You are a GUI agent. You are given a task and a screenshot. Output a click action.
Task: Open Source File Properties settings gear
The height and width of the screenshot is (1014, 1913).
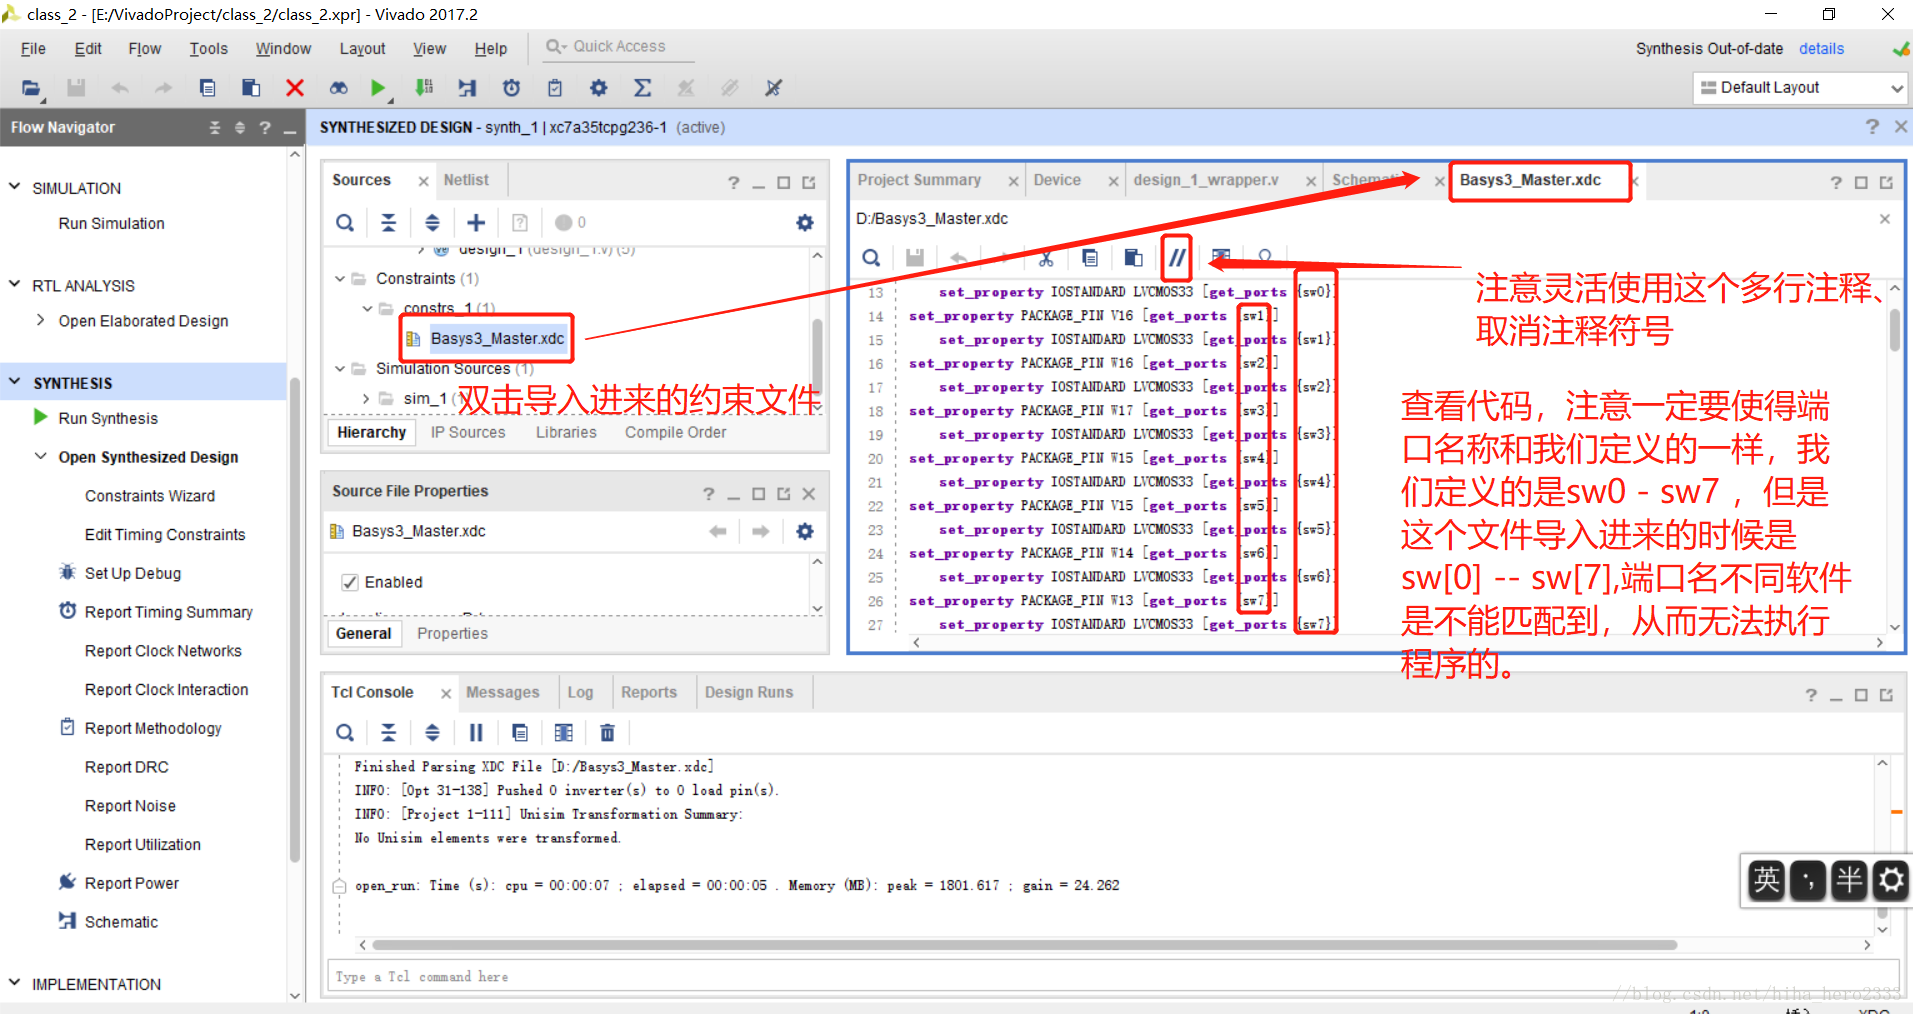[805, 531]
